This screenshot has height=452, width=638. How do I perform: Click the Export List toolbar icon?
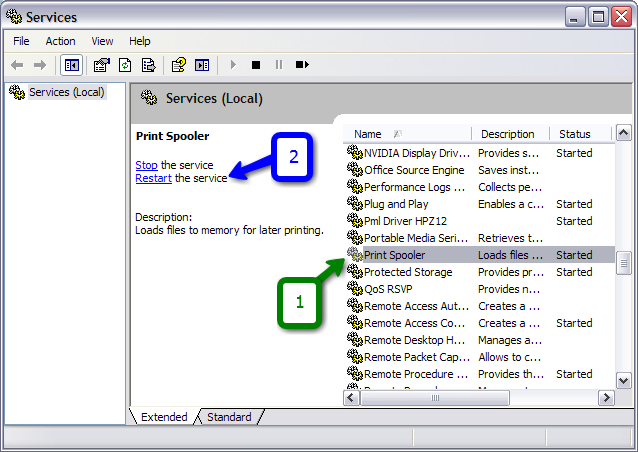coord(149,65)
